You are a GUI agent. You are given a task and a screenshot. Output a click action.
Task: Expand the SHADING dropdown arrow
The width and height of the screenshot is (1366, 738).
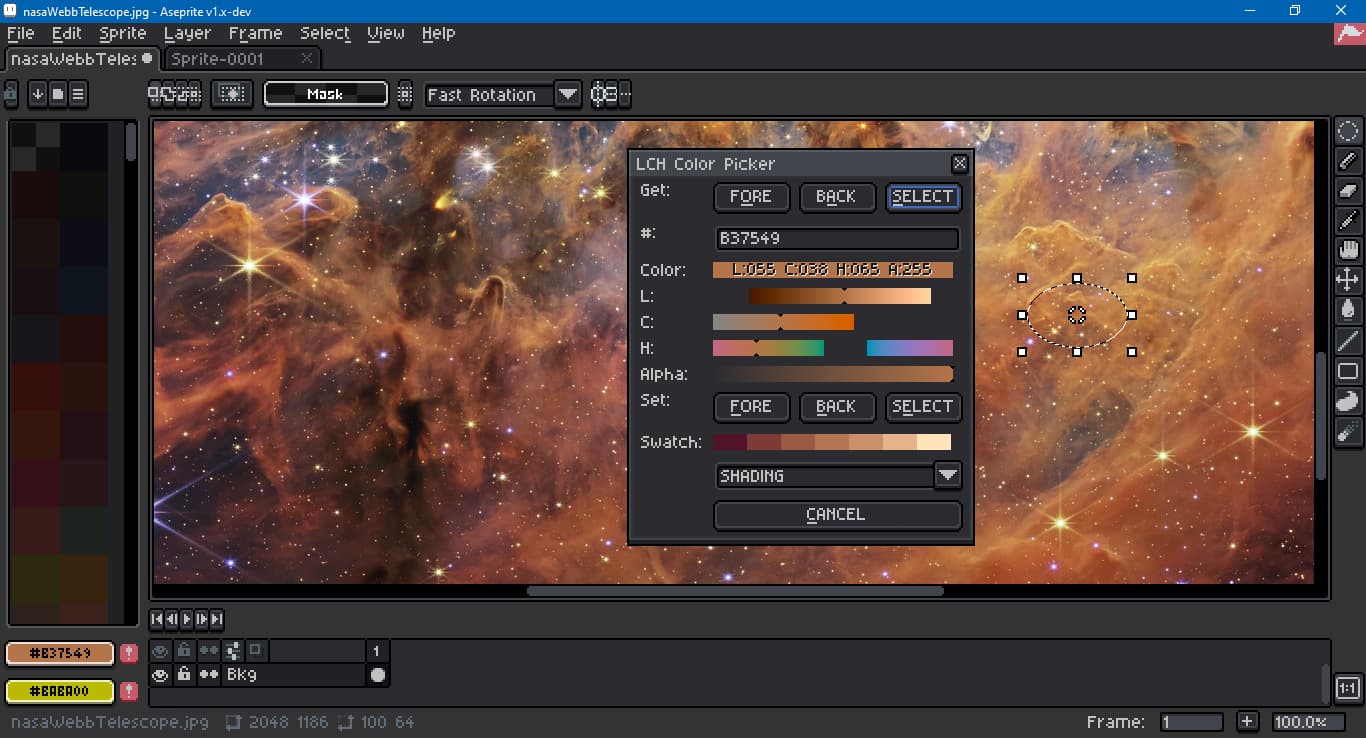948,476
